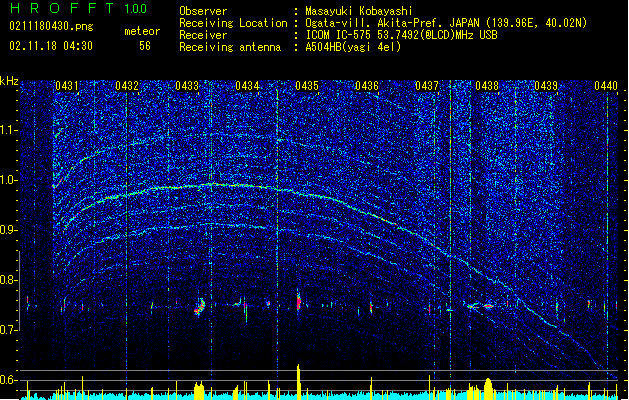Screen dimensions: 629x400
Task: Select the Ogata-vill. Akita-Pref. JAPAN location text
Action: click(446, 23)
